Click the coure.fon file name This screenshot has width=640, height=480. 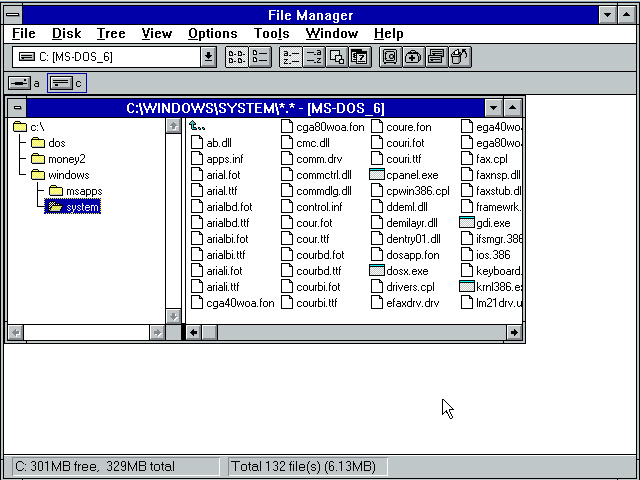click(409, 127)
